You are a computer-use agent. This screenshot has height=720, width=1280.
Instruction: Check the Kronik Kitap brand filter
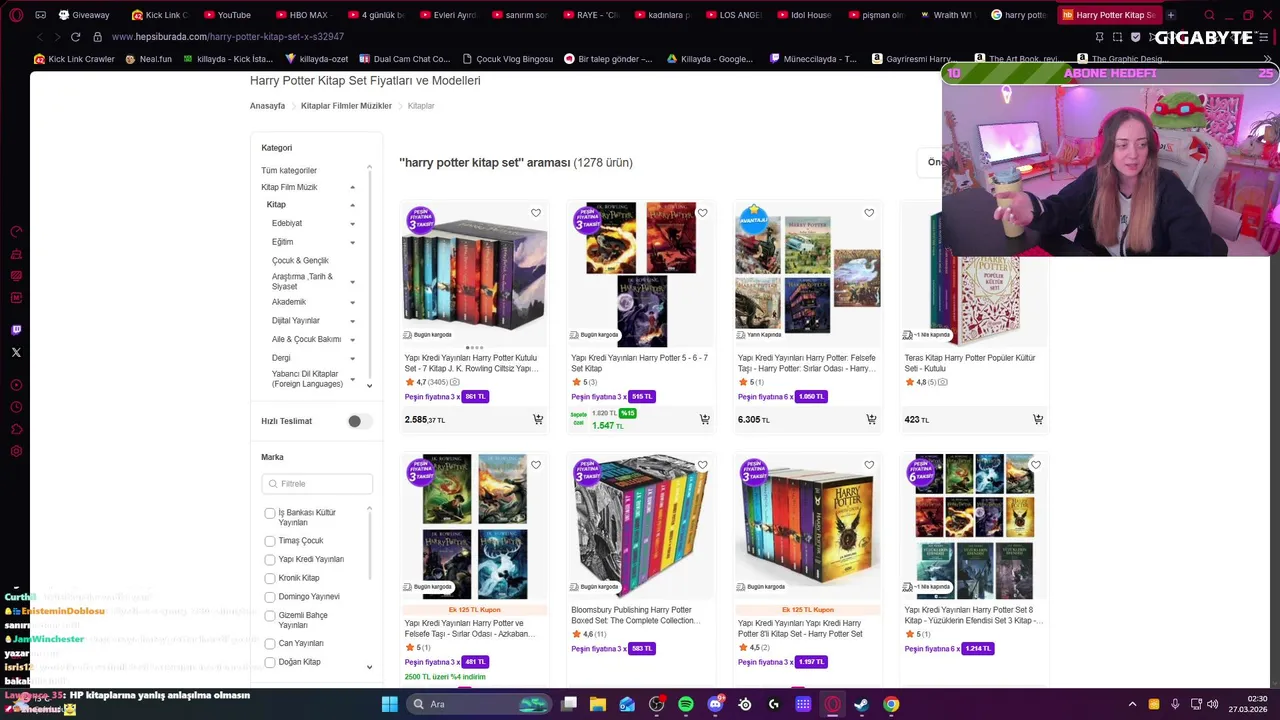270,578
